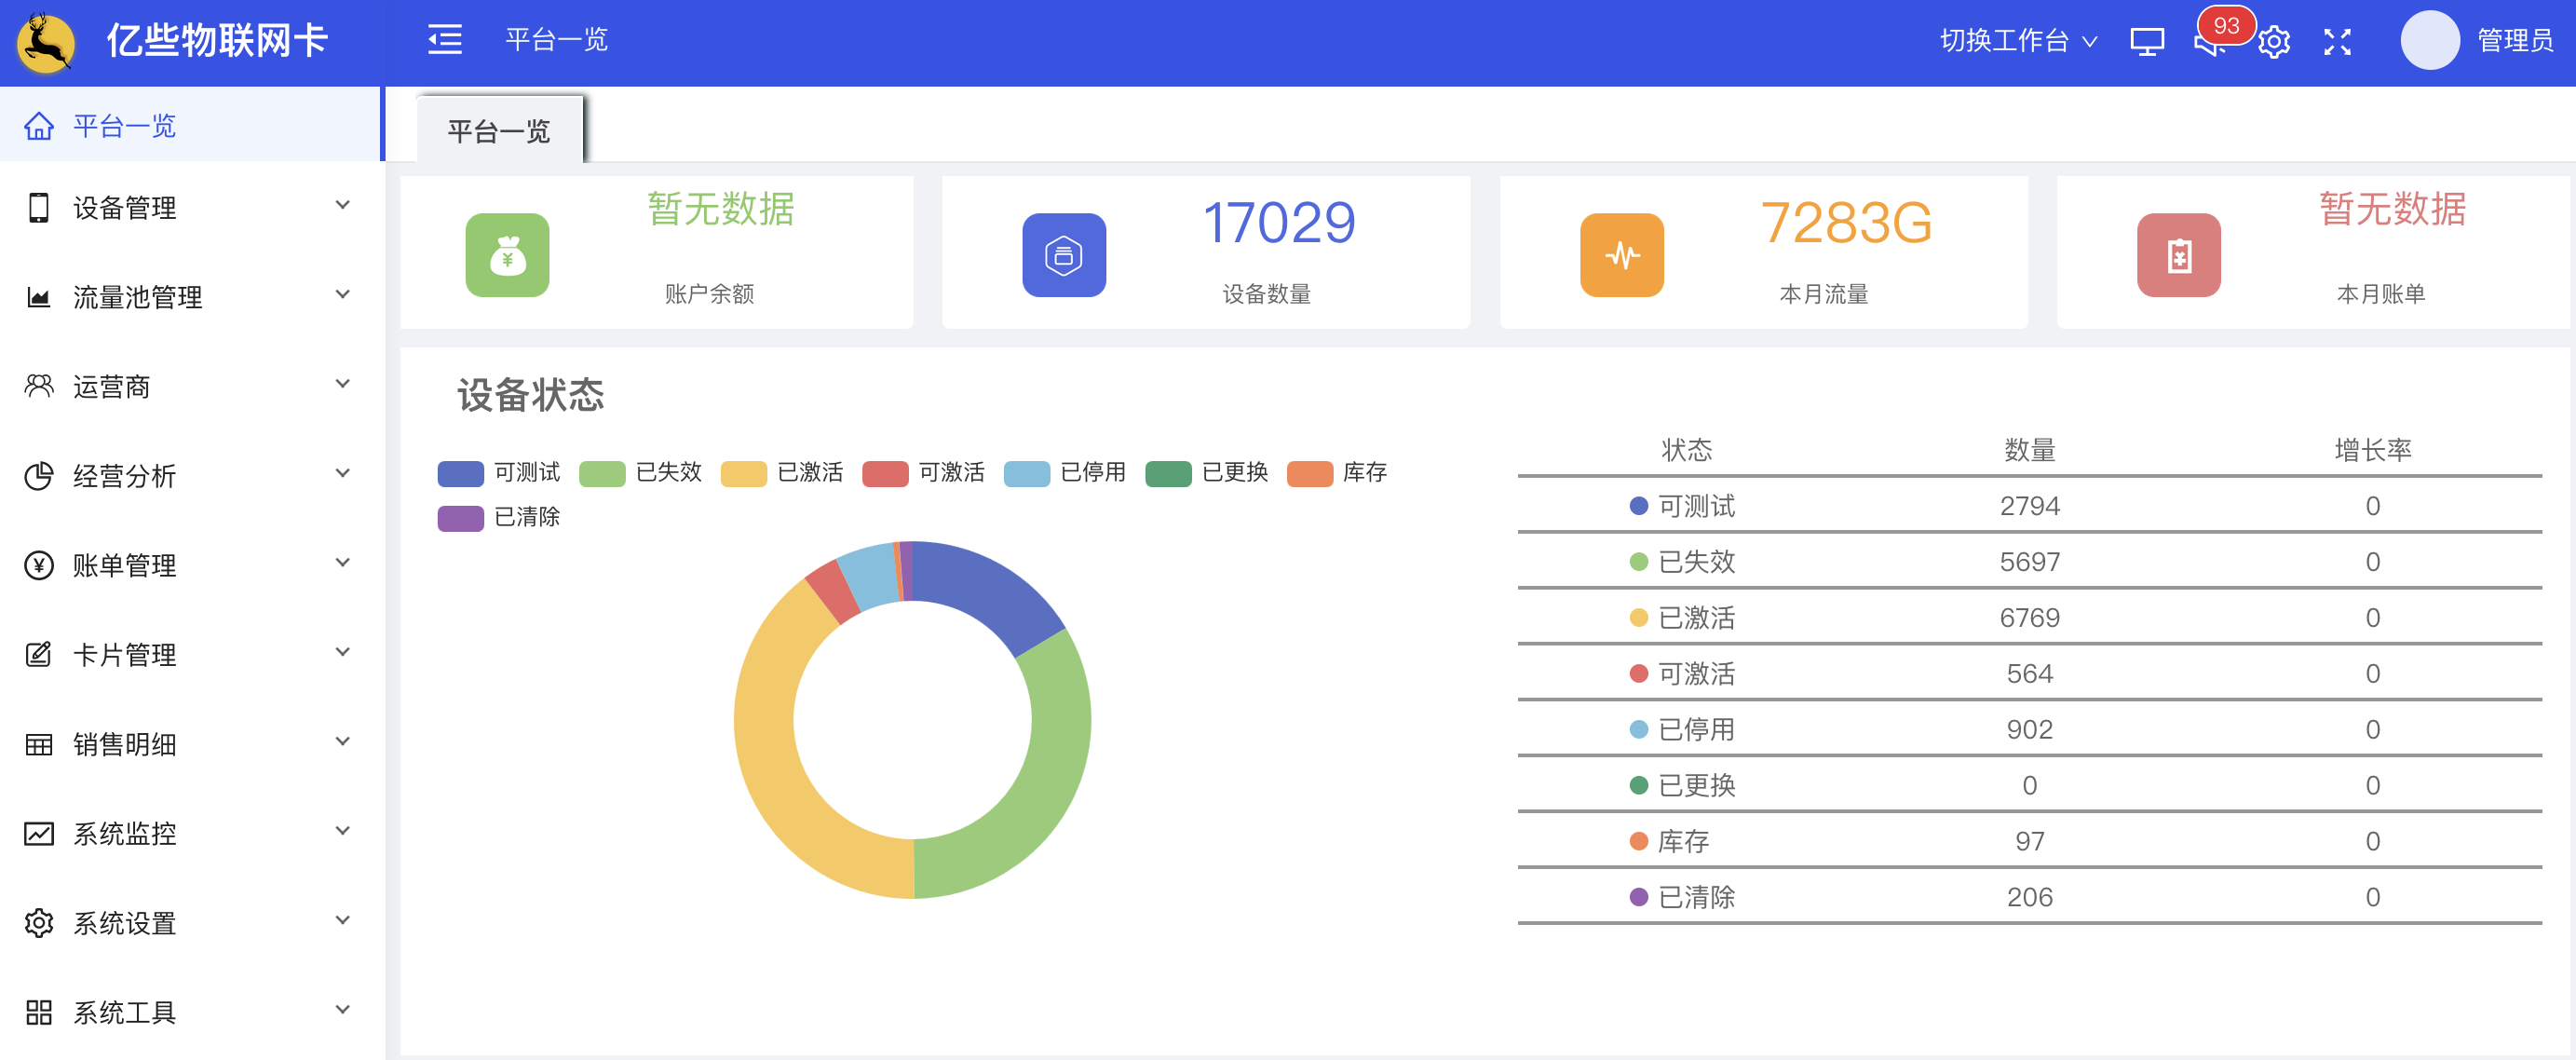Toggle 已失效 legend in chart
The height and width of the screenshot is (1060, 2576).
pyautogui.click(x=641, y=472)
